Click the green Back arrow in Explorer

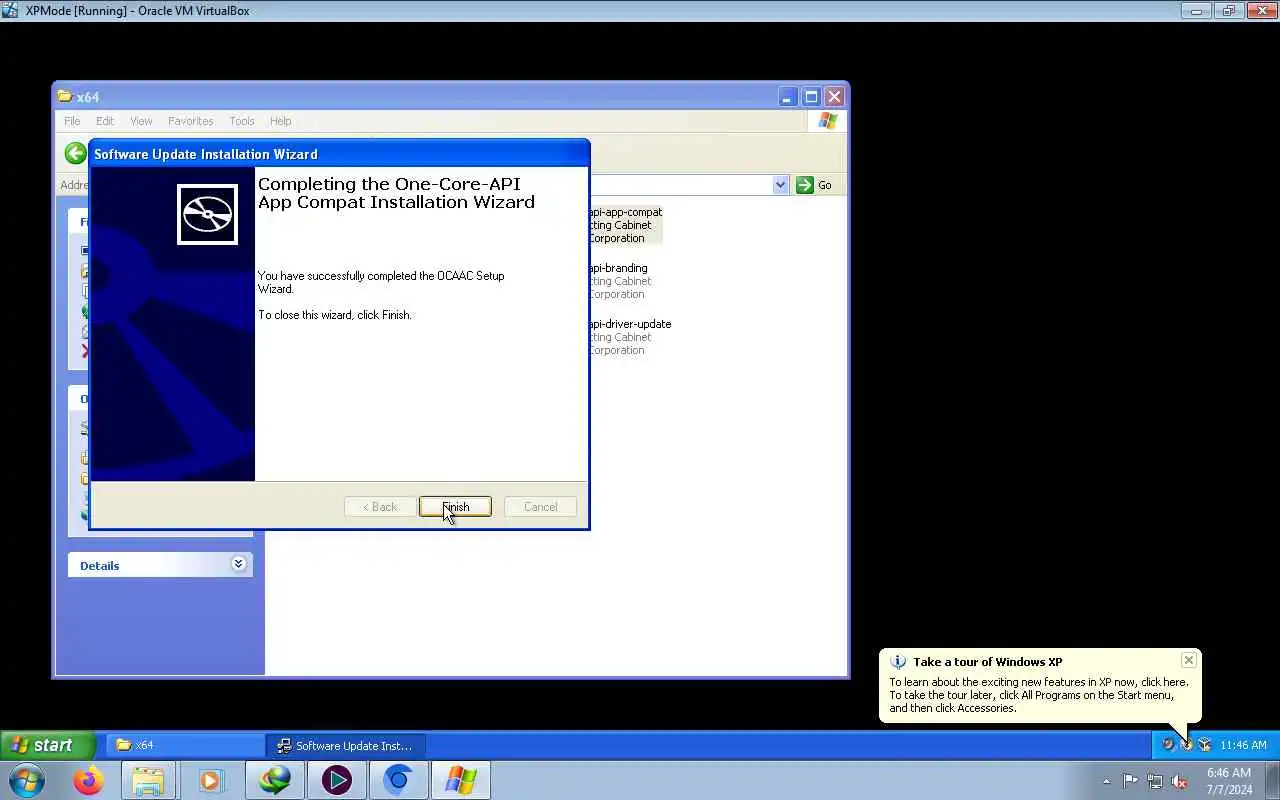(x=75, y=153)
